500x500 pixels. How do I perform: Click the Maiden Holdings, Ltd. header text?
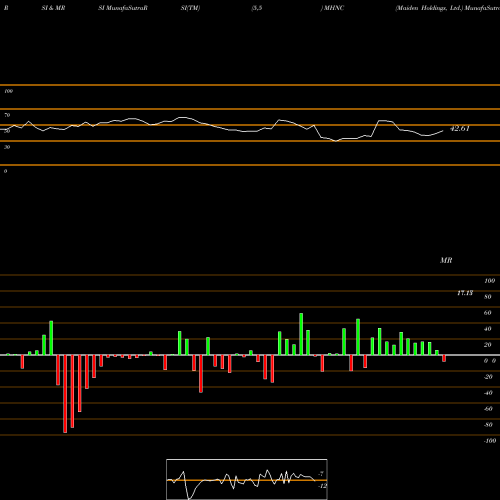pyautogui.click(x=429, y=8)
